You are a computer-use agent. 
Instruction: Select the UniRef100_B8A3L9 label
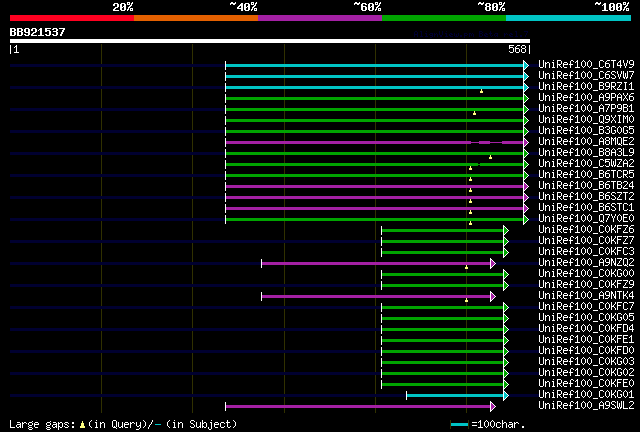click(x=586, y=153)
